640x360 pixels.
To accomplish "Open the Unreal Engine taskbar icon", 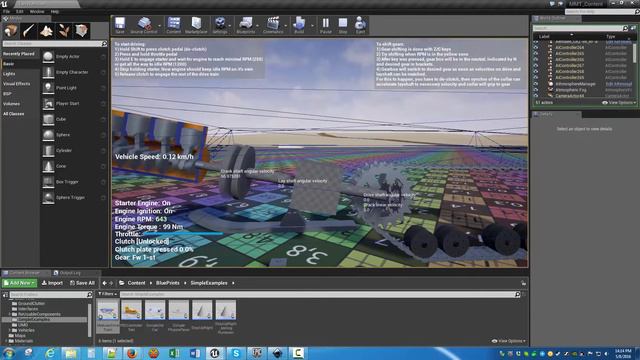I will coord(215,353).
